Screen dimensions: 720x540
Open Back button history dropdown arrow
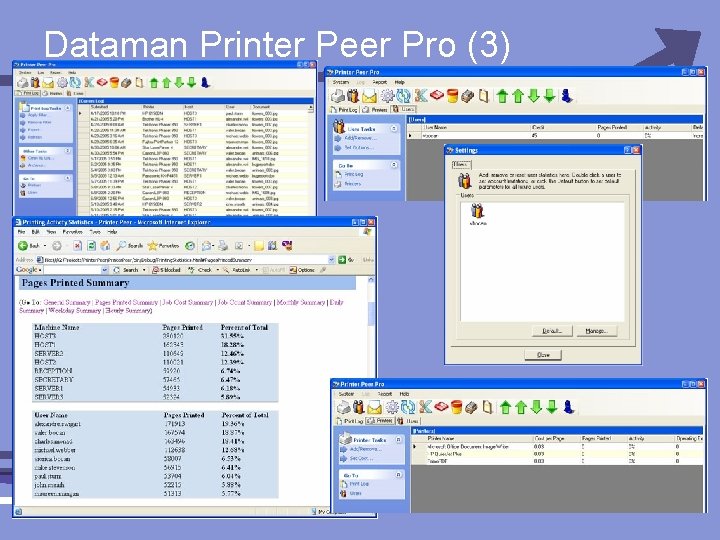click(x=45, y=246)
